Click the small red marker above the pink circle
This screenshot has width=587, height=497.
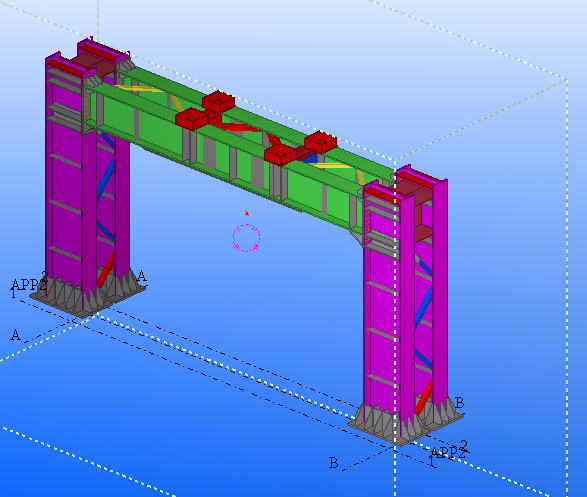[247, 213]
